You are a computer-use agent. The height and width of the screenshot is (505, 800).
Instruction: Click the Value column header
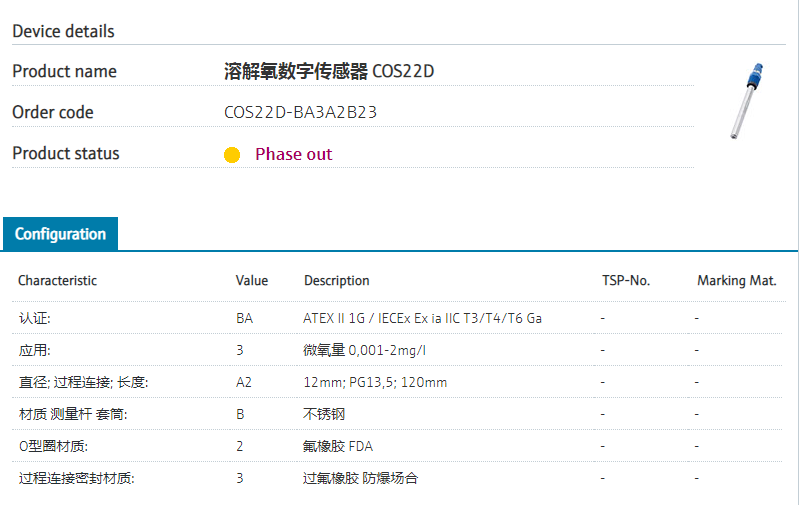coord(252,281)
